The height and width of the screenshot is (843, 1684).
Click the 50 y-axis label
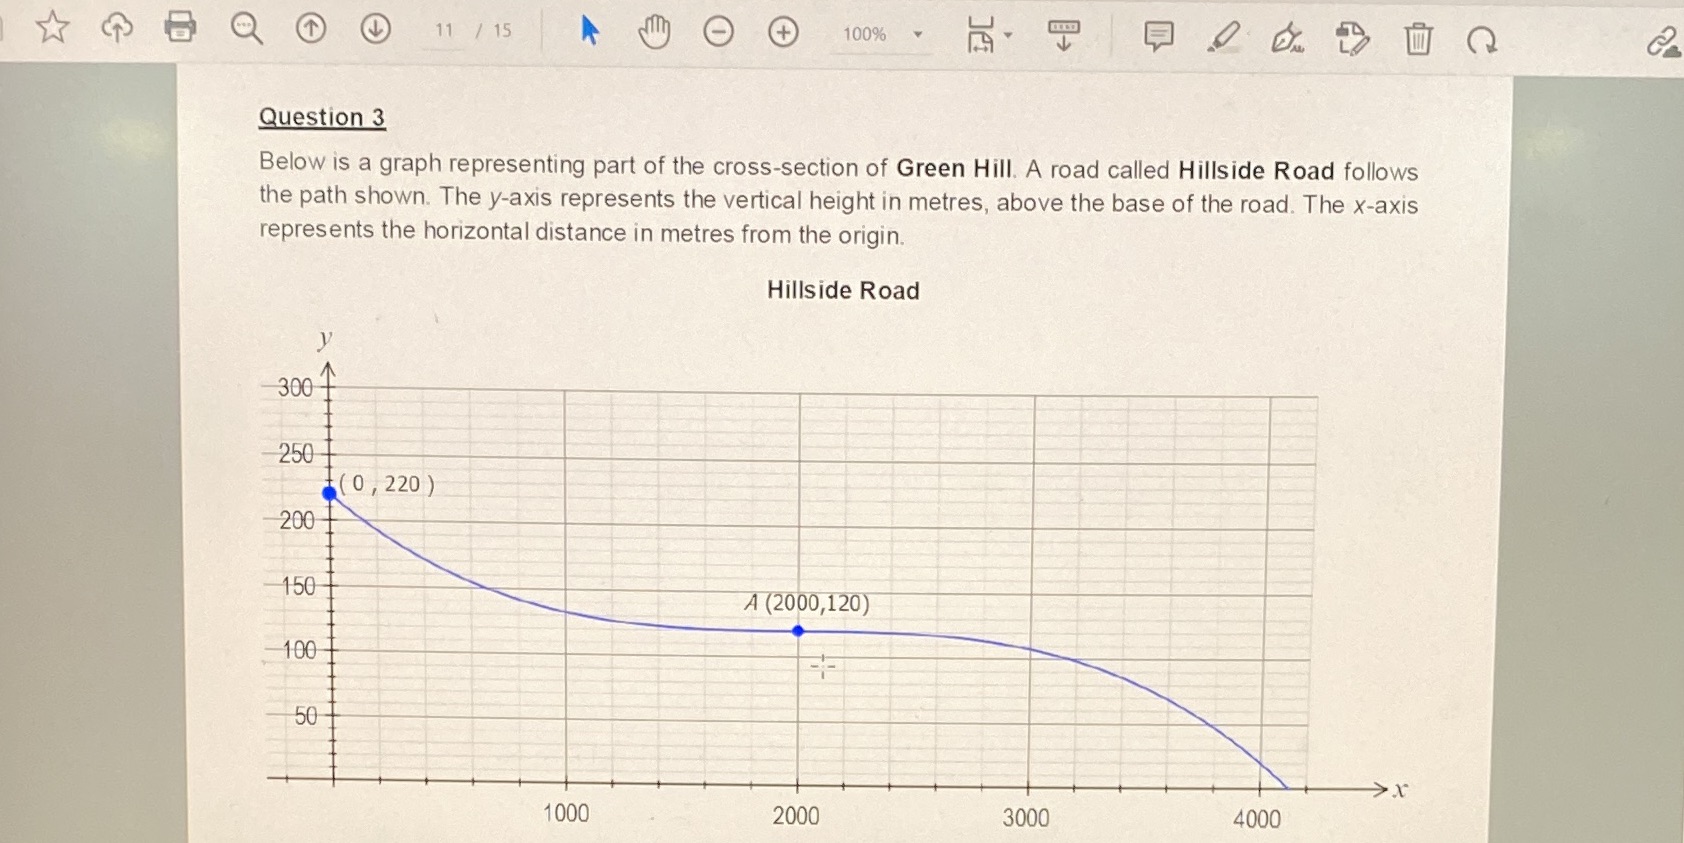pyautogui.click(x=305, y=716)
